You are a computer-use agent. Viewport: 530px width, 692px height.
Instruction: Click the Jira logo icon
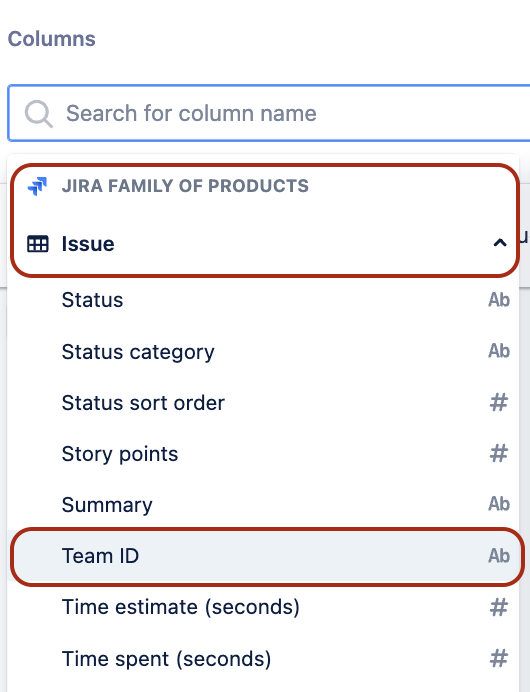[37, 186]
